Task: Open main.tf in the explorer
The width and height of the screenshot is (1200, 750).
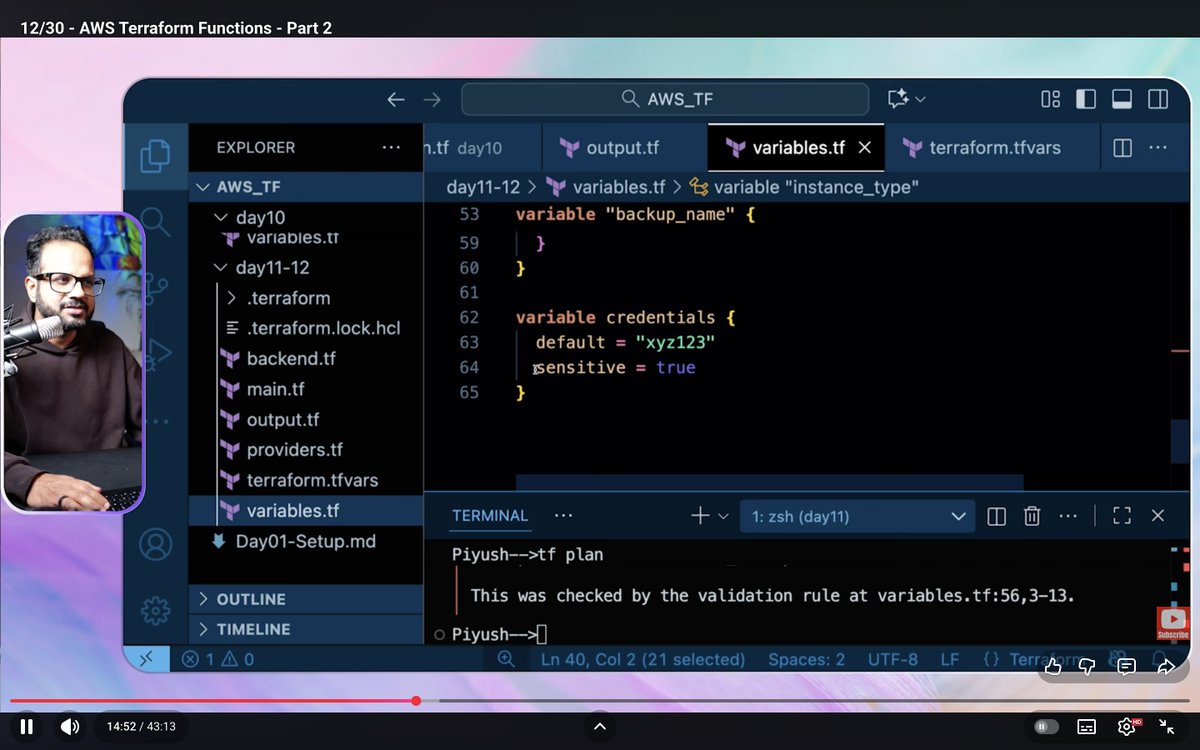Action: click(x=306, y=389)
